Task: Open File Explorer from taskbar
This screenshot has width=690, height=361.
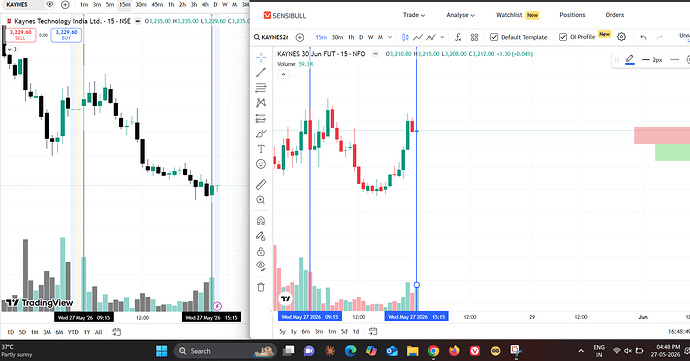Action: (x=412, y=351)
